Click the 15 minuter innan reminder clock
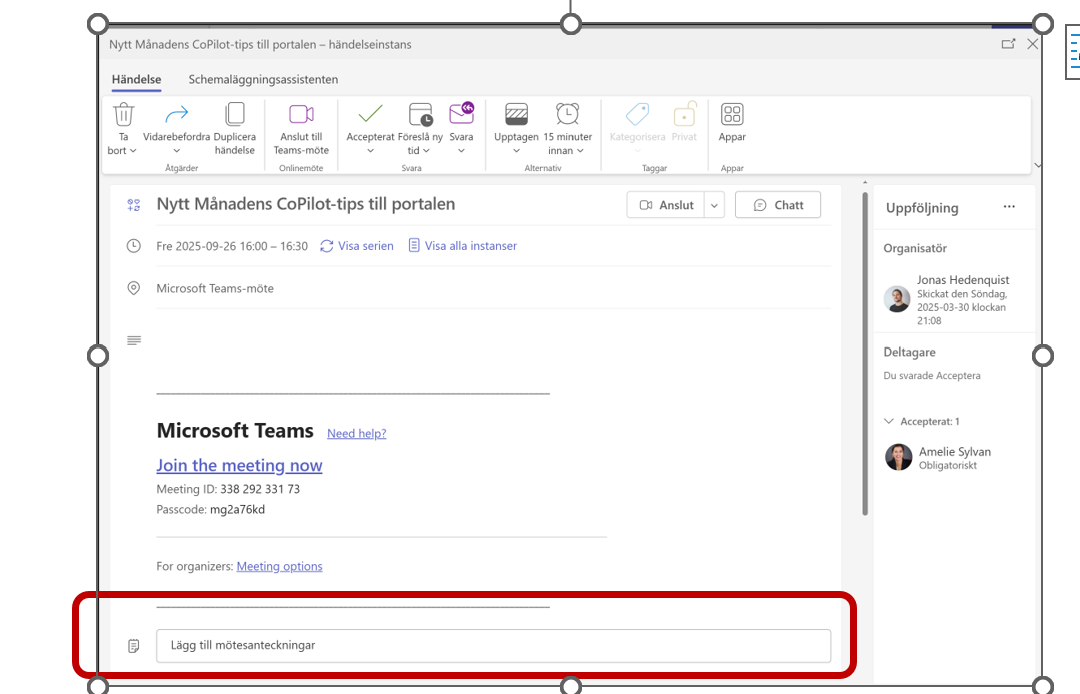Image resolution: width=1080 pixels, height=694 pixels. pyautogui.click(x=568, y=114)
